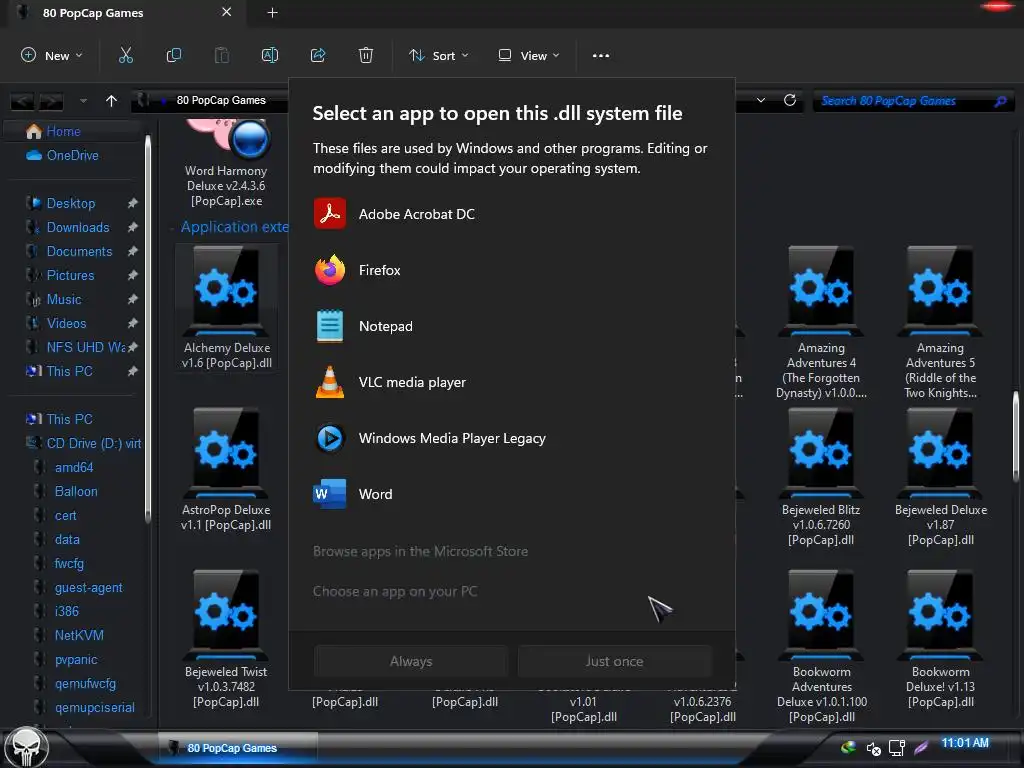Click the Cut scissors icon in toolbar

pyautogui.click(x=125, y=56)
